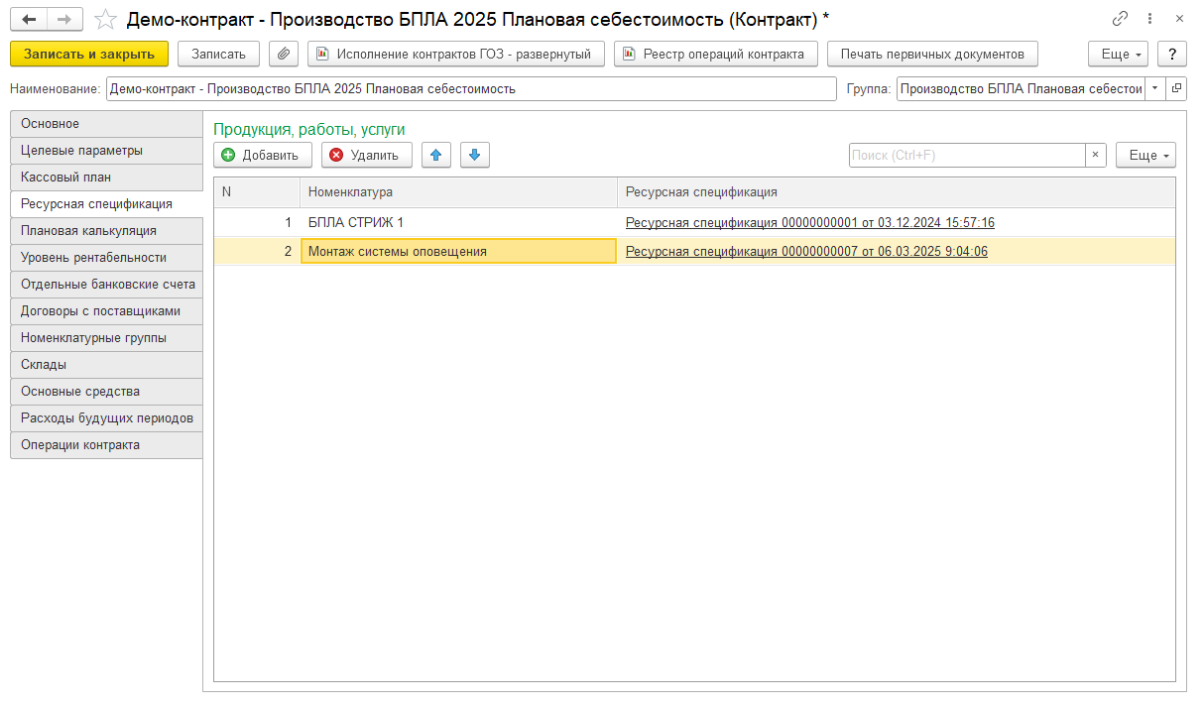This screenshot has width=1200, height=701.
Task: Move the selected row up
Action: click(436, 155)
